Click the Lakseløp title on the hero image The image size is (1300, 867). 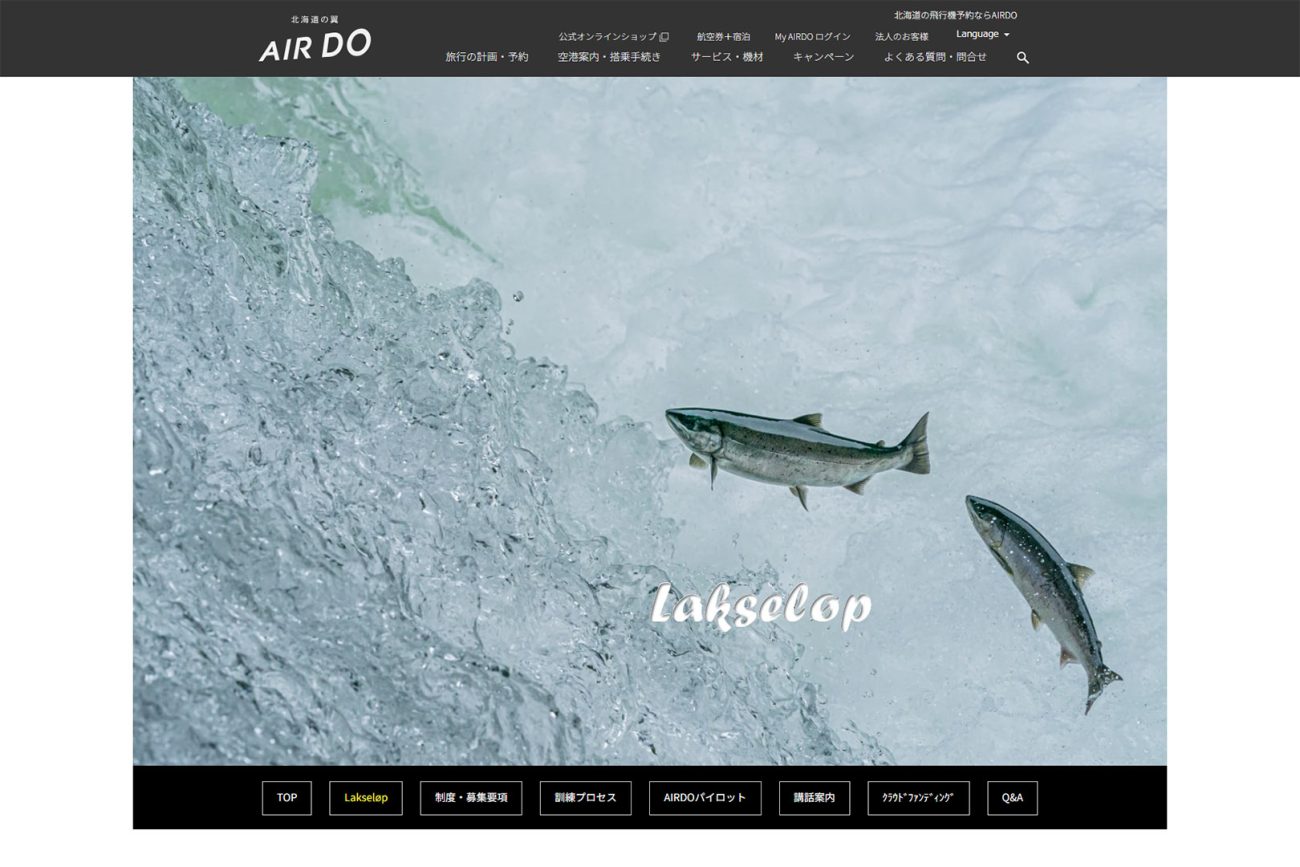(761, 606)
